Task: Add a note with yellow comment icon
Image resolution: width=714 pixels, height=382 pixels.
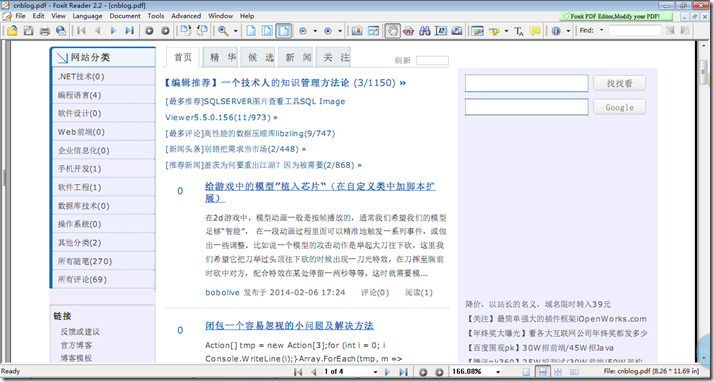Action: coord(535,31)
